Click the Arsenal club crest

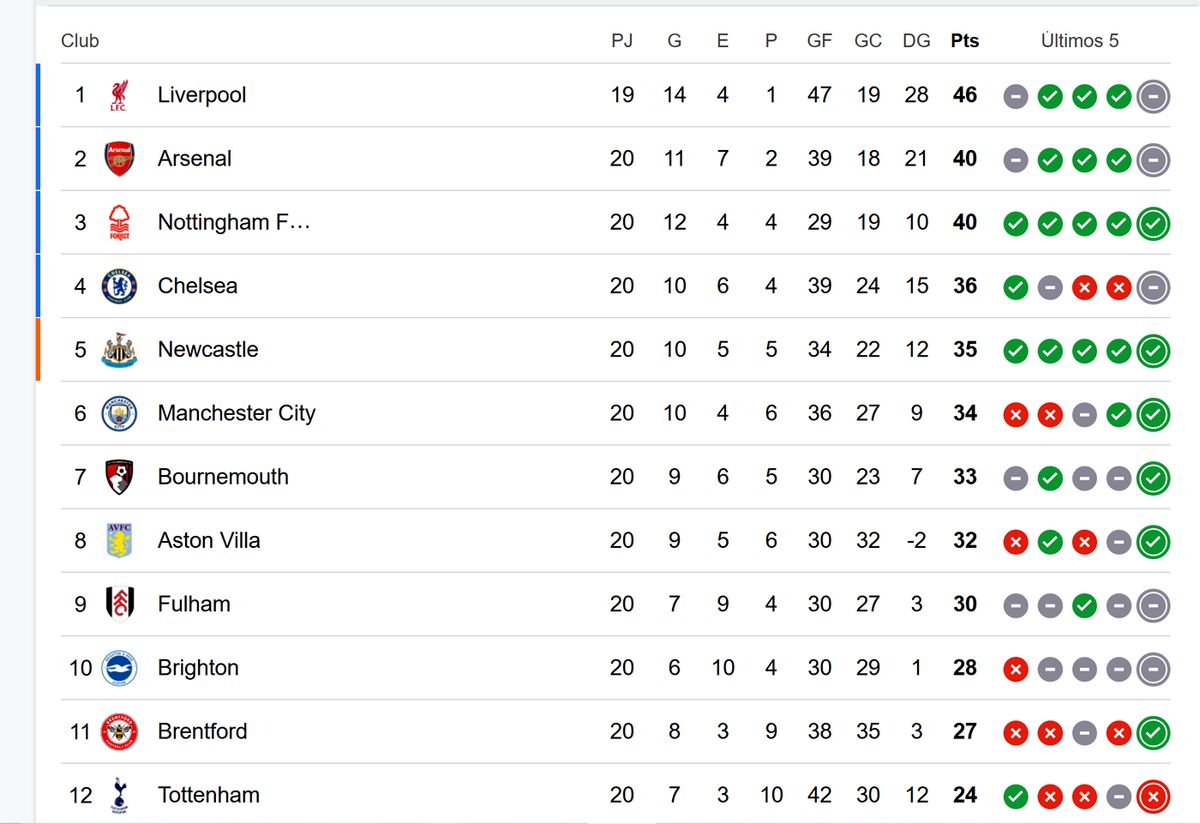(119, 159)
